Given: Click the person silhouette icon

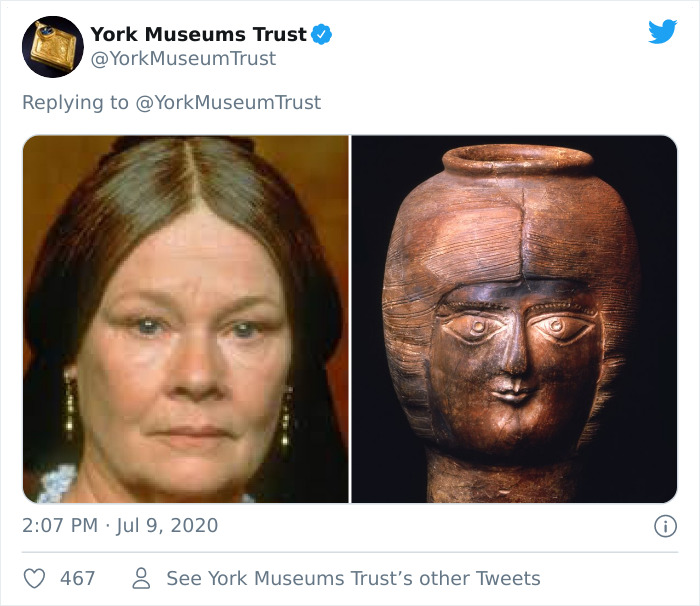Looking at the screenshot, I should pyautogui.click(x=141, y=578).
